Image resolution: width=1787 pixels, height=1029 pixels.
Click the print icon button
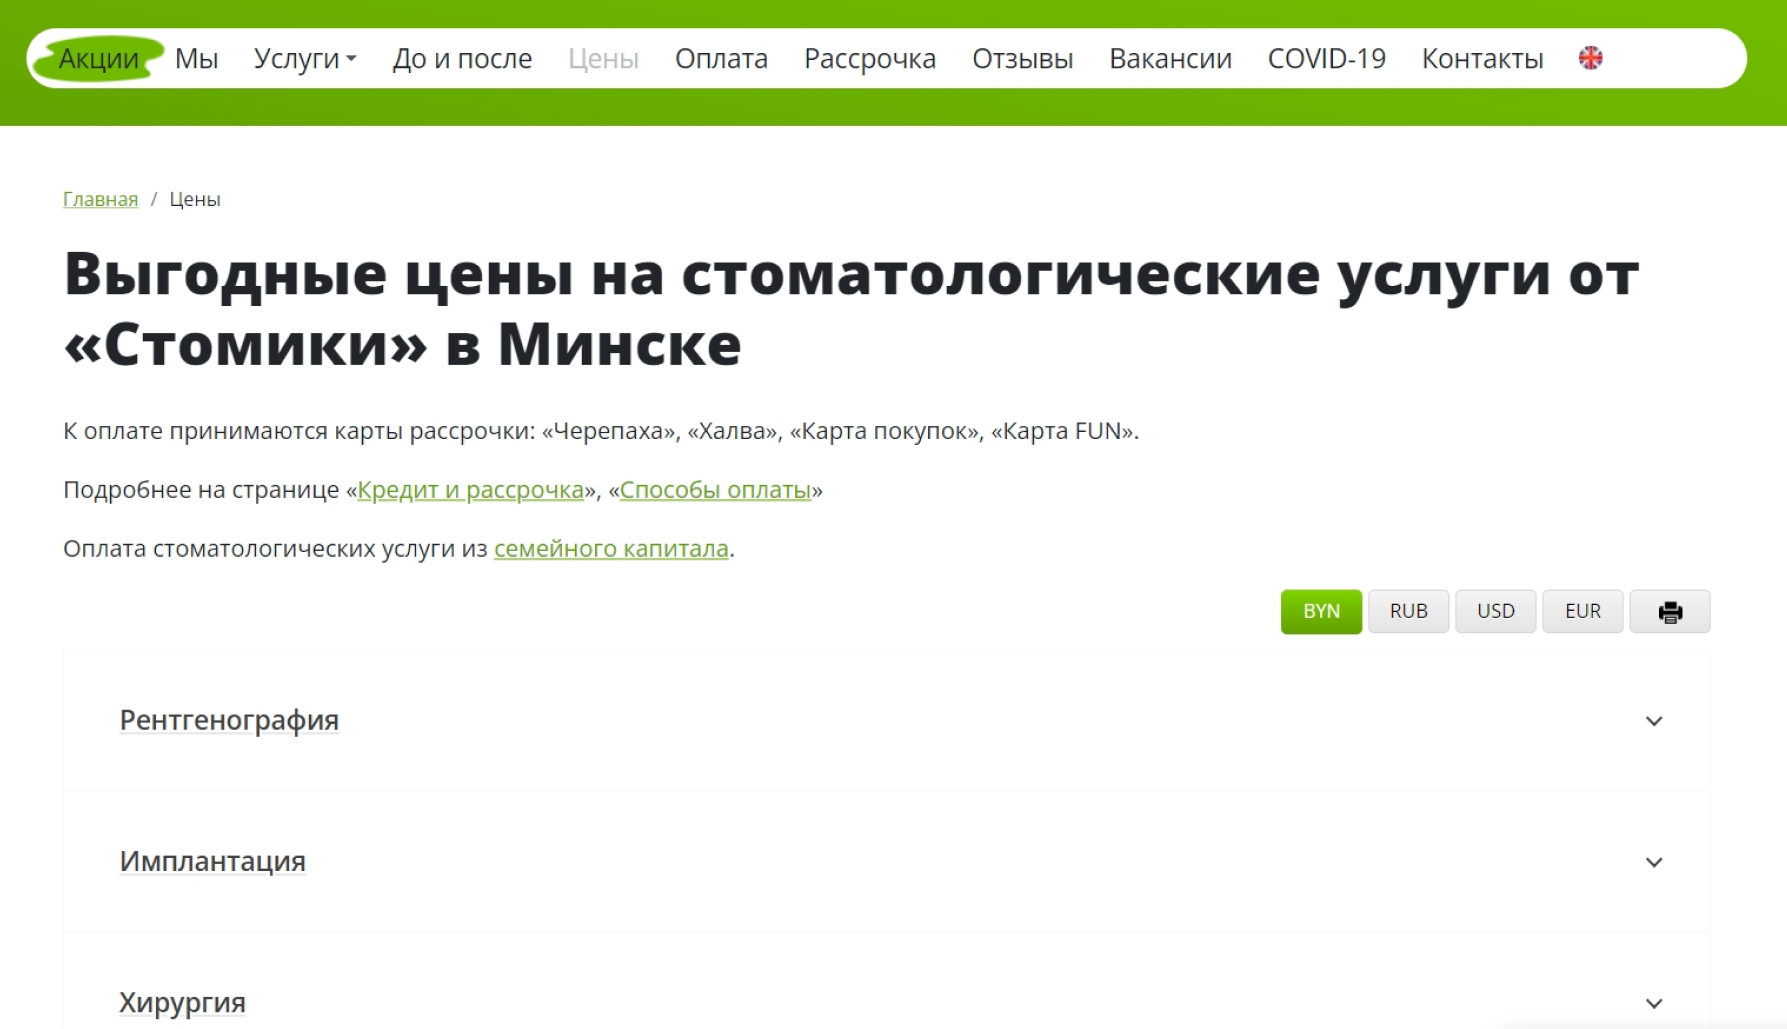tap(1669, 612)
